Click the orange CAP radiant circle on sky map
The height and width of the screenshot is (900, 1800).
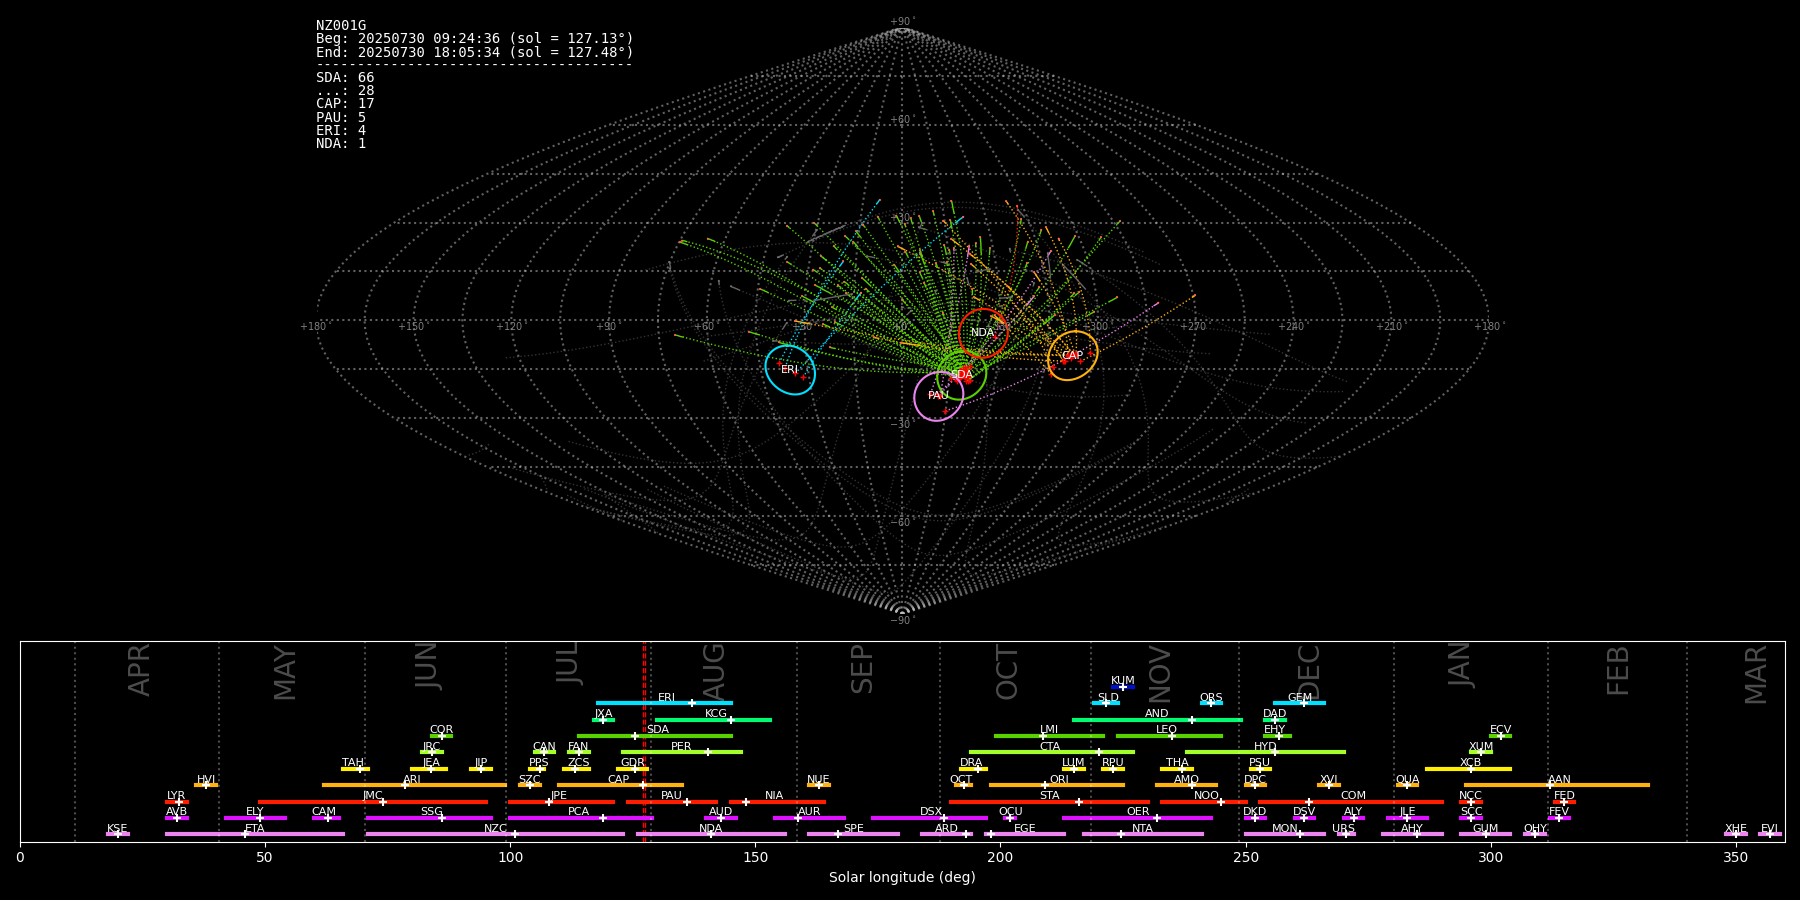[x=1072, y=355]
